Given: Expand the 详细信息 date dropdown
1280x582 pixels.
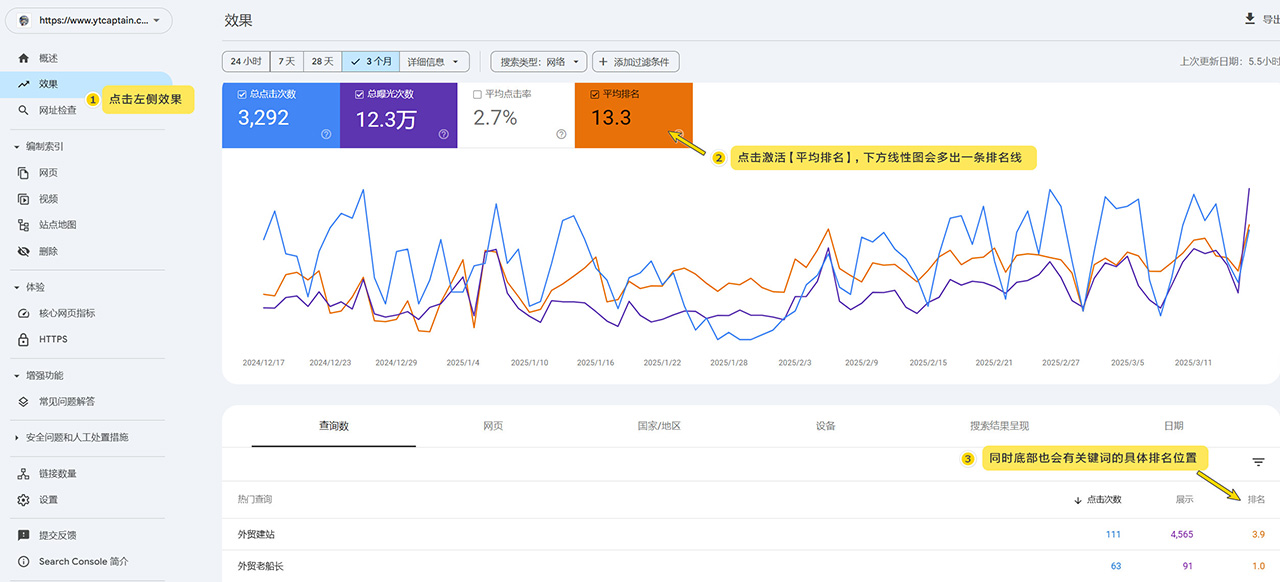Looking at the screenshot, I should pos(435,62).
